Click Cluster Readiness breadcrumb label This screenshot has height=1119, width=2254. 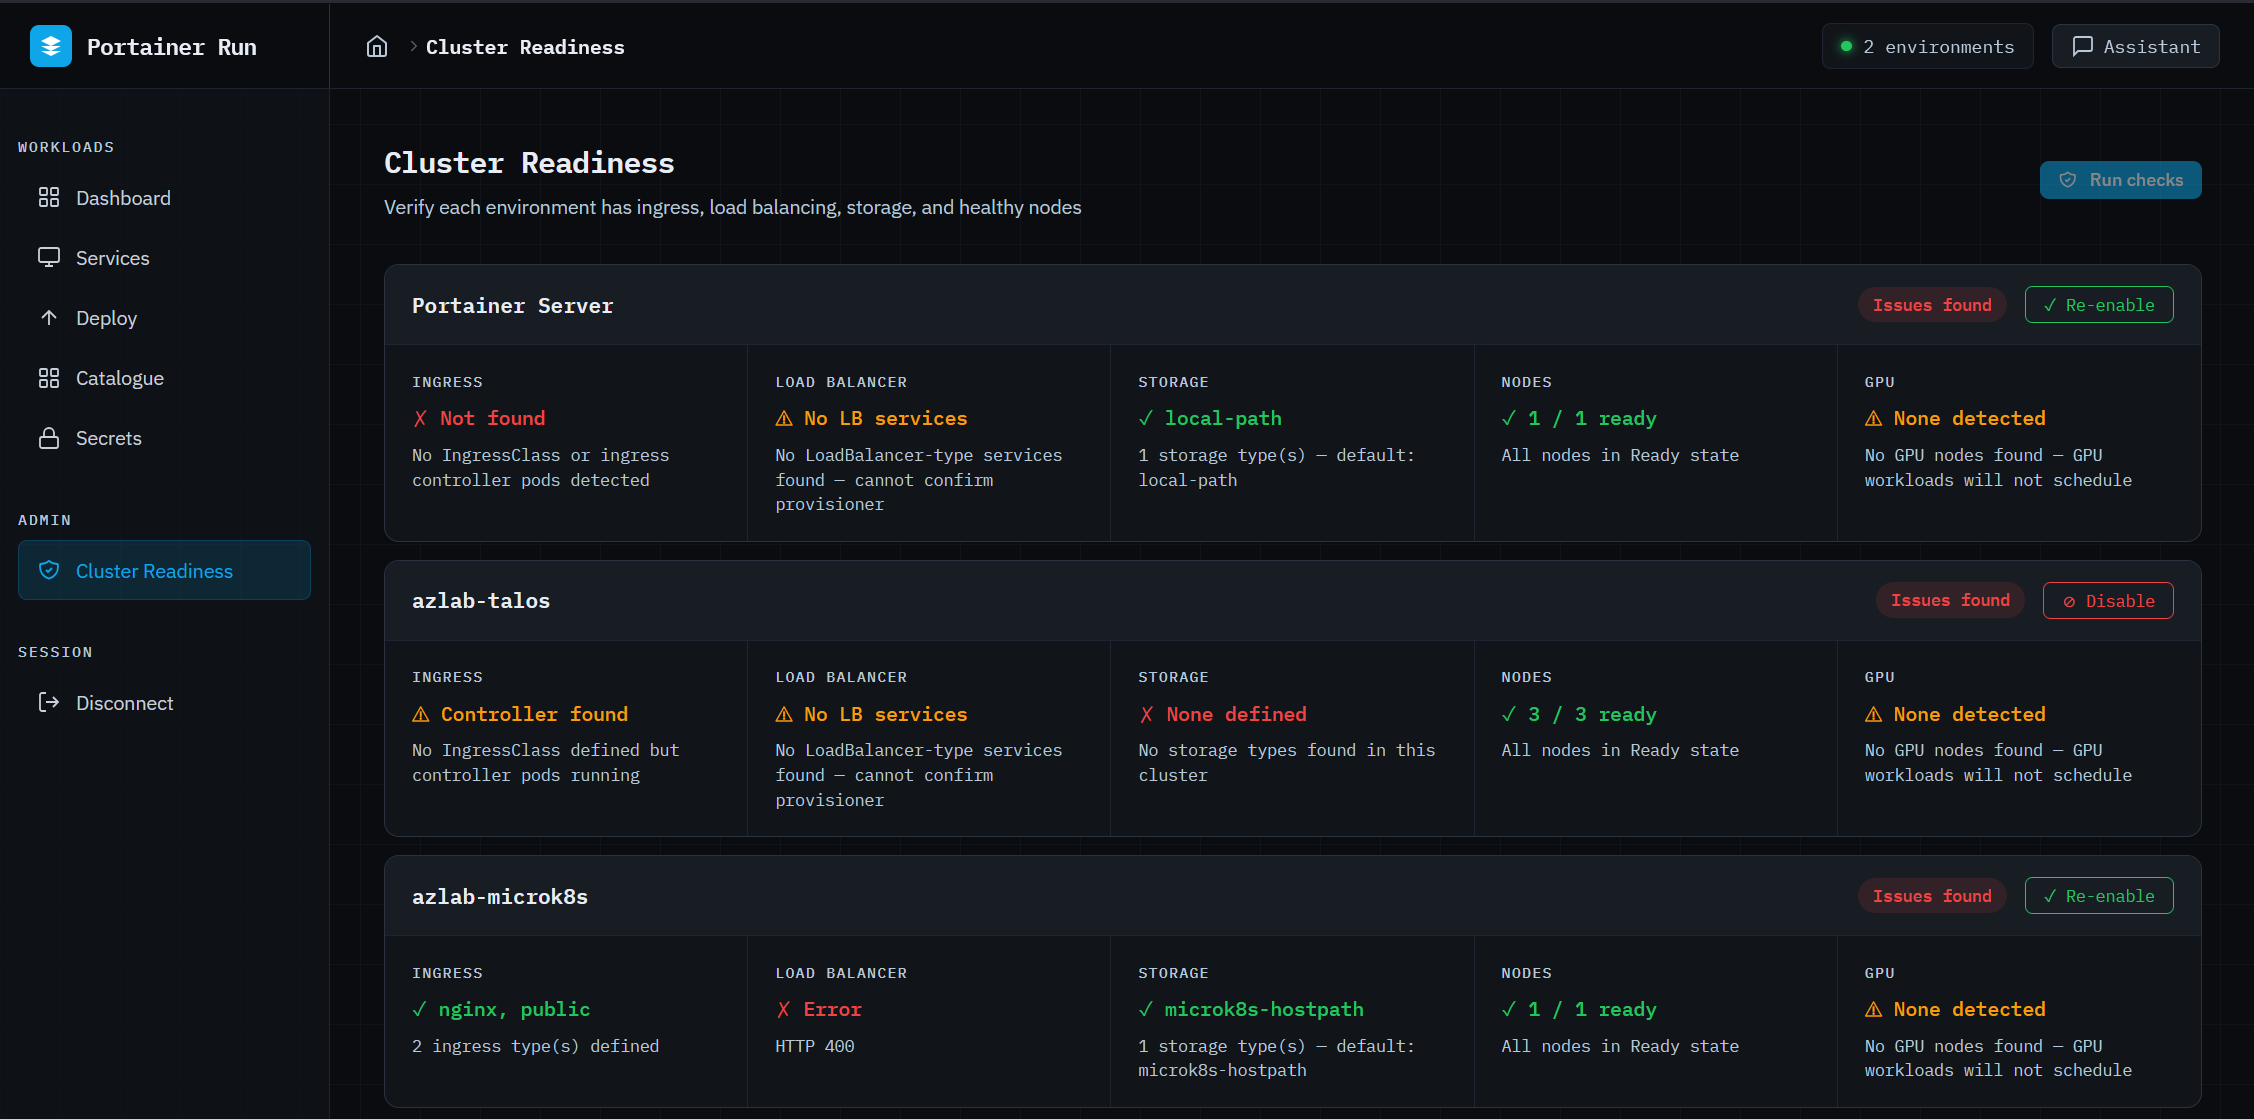point(525,47)
